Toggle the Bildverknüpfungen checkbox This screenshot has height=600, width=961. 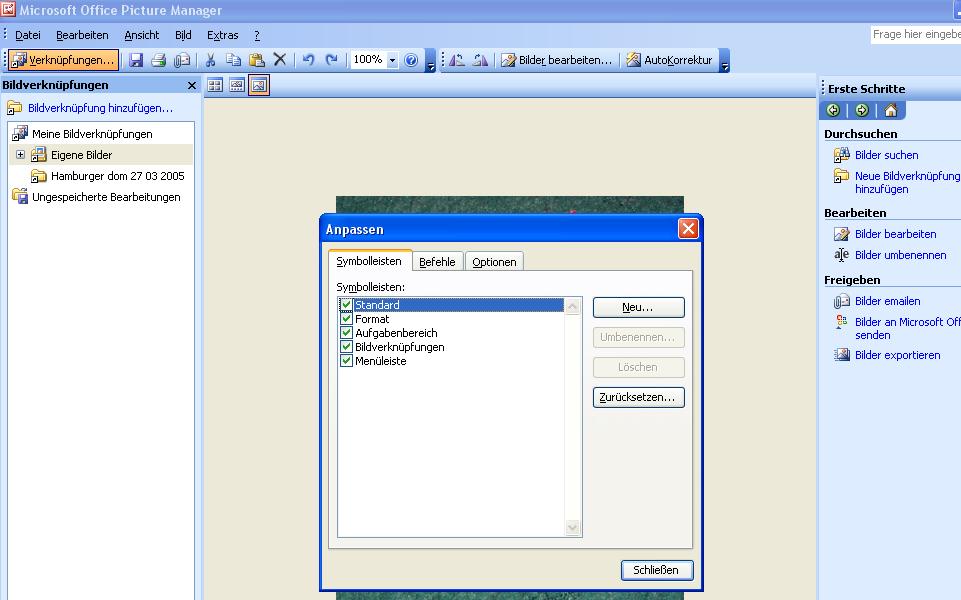coord(346,347)
